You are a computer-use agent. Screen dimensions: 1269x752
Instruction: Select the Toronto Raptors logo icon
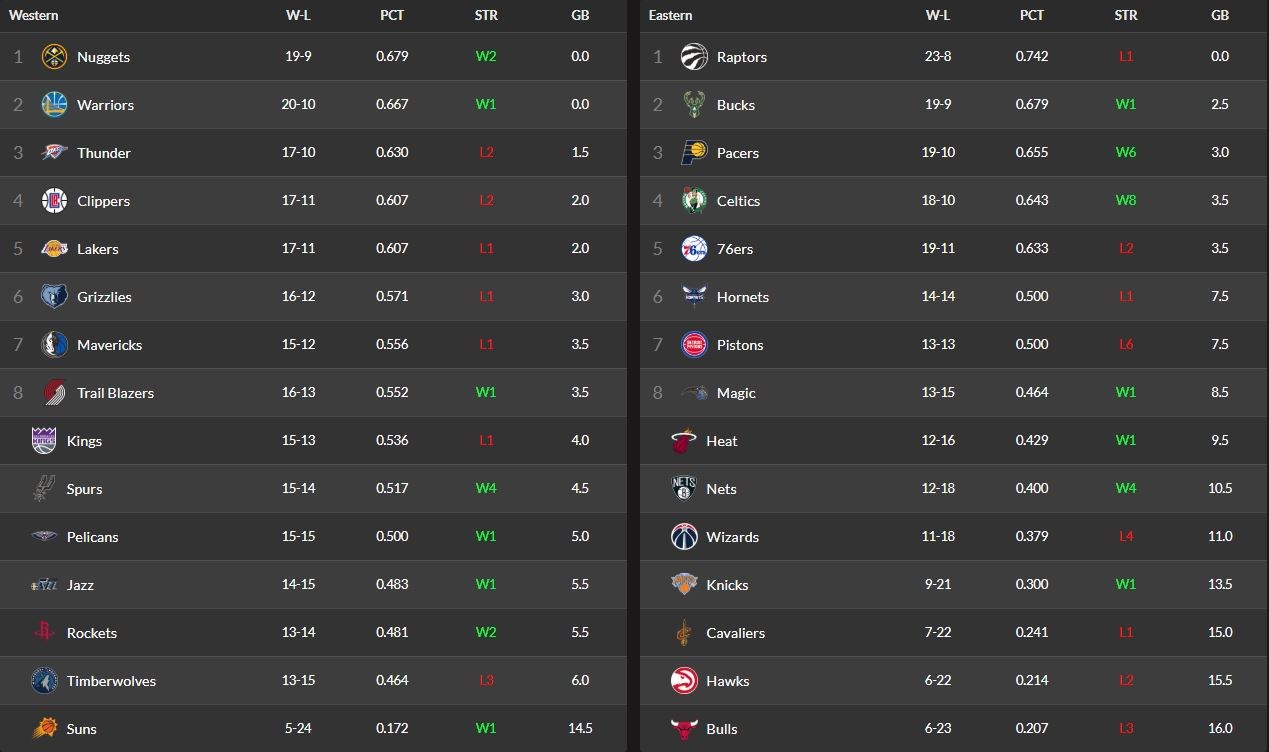pos(694,57)
